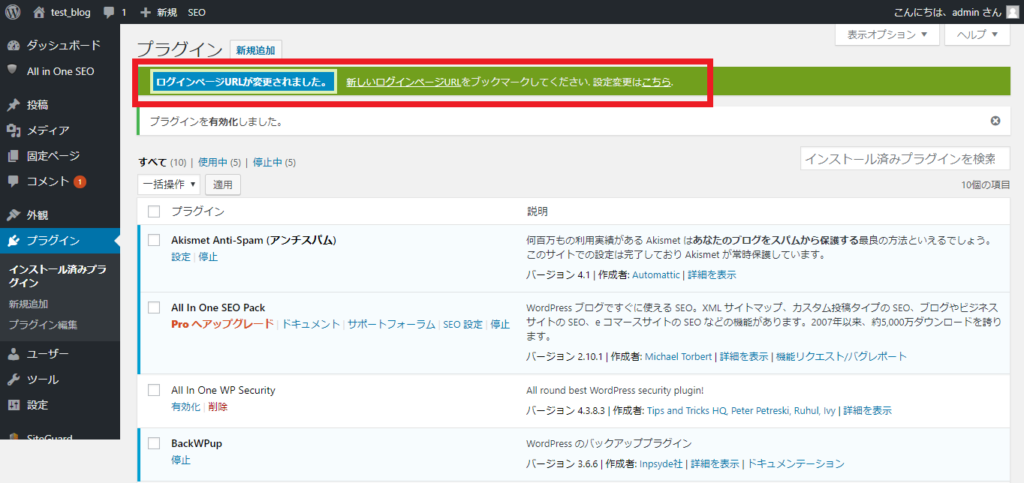The image size is (1024, 483).
Task: Open メディア from the sidebar icon
Action: [x=13, y=130]
